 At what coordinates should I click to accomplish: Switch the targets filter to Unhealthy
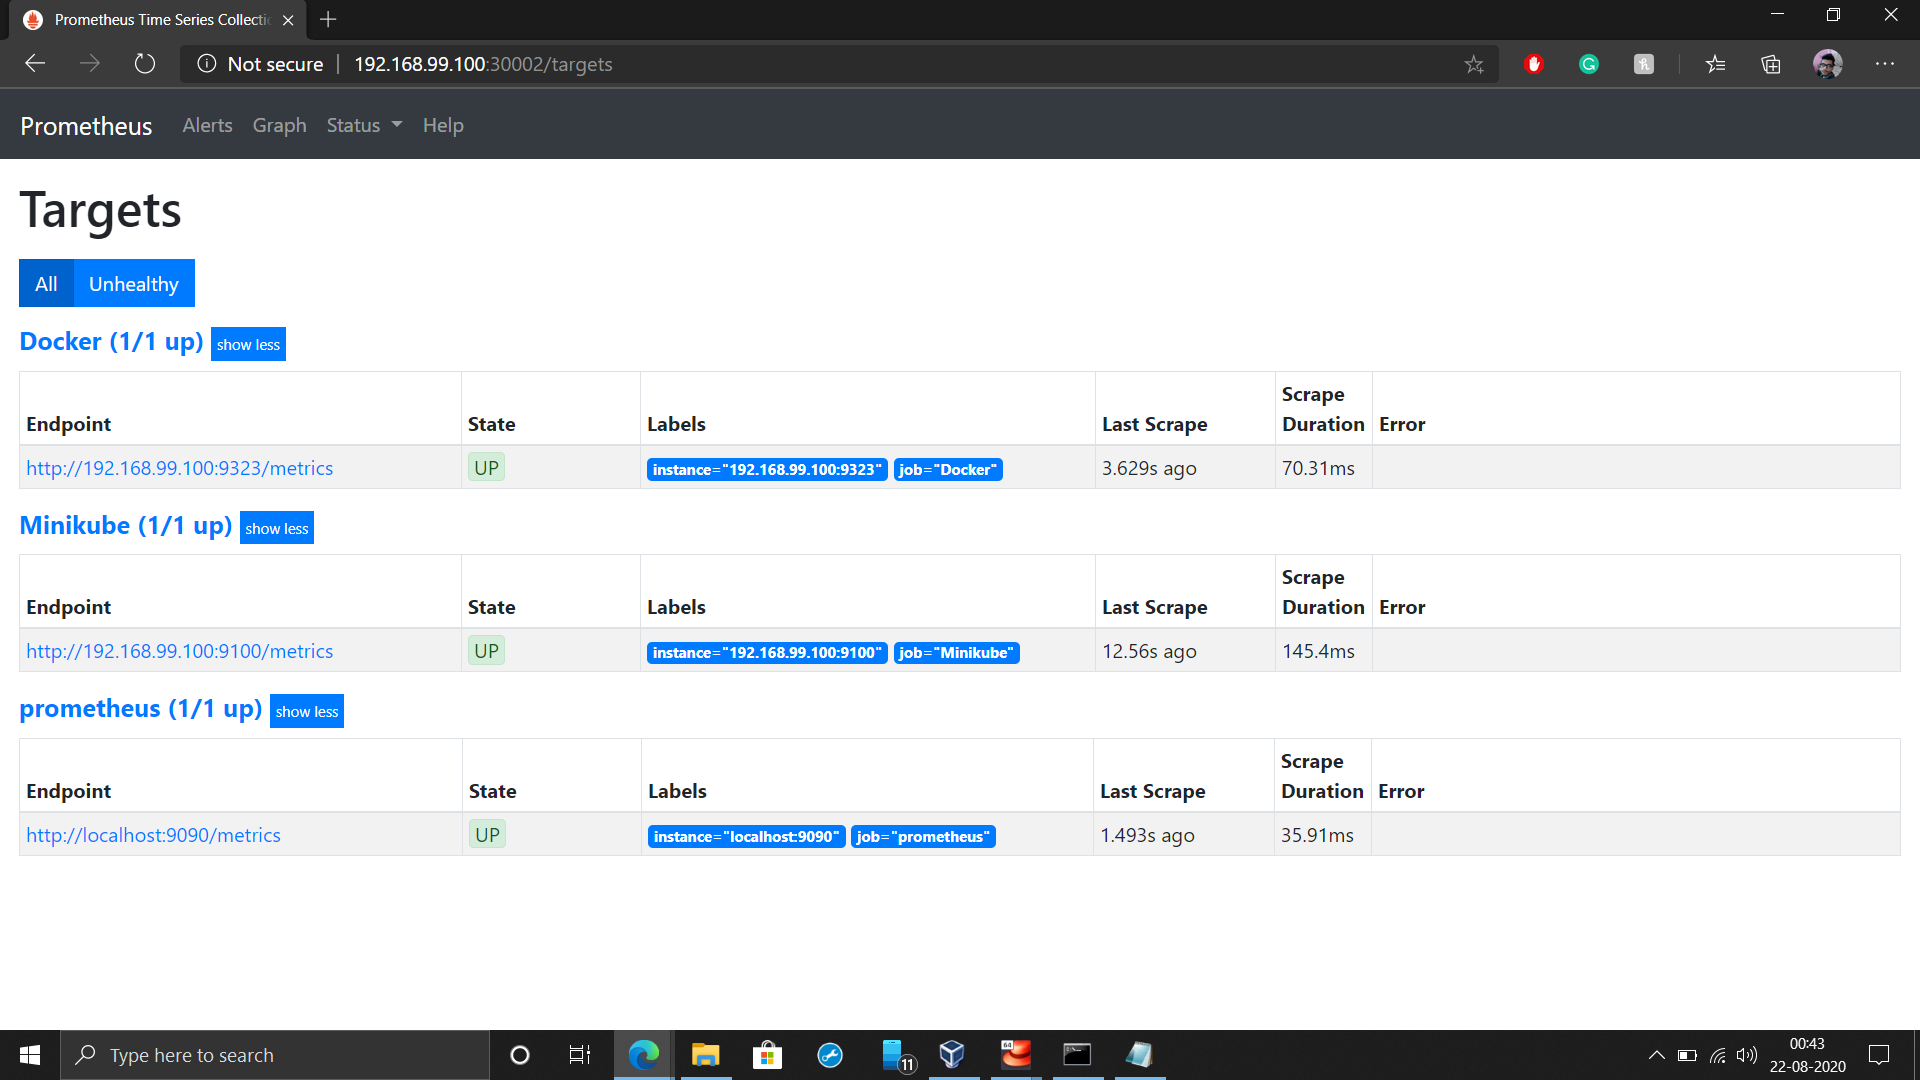pos(133,283)
